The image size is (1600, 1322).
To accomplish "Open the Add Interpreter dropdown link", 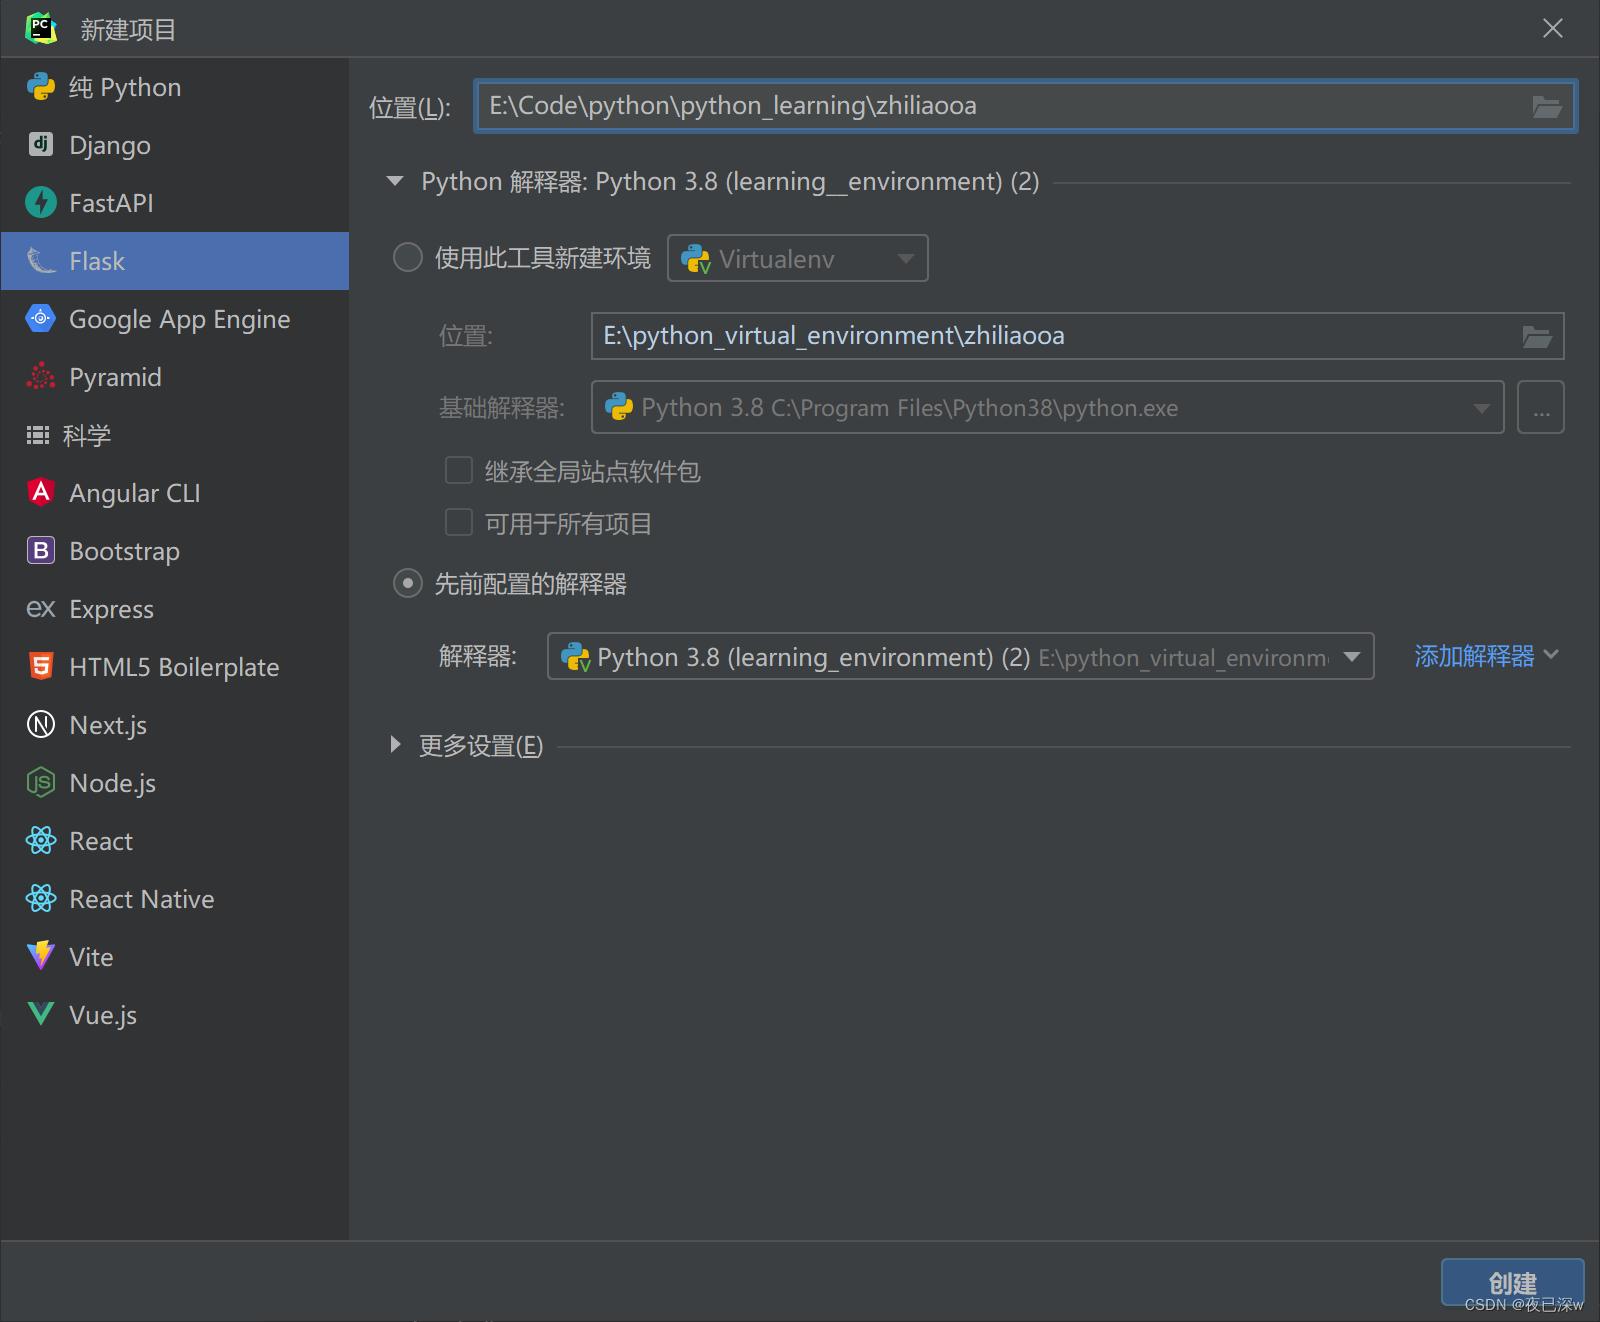I will point(1486,656).
